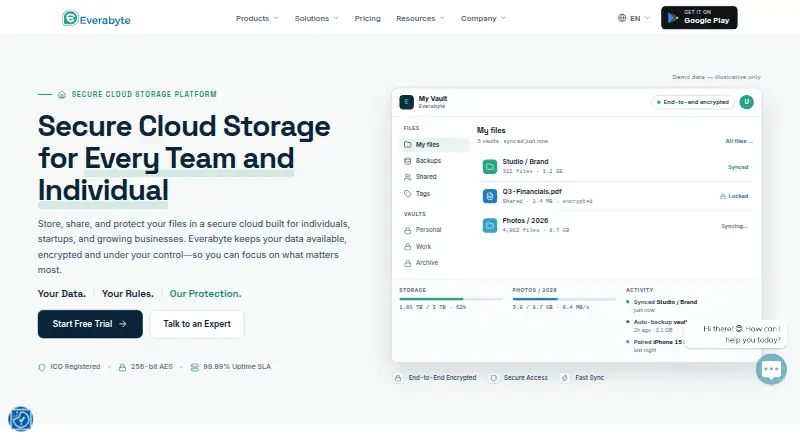
Task: Click the globe language icon
Action: 622,18
